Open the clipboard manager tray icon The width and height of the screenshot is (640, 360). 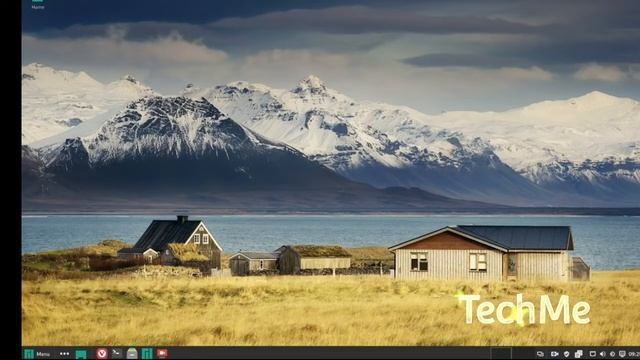pyautogui.click(x=579, y=354)
